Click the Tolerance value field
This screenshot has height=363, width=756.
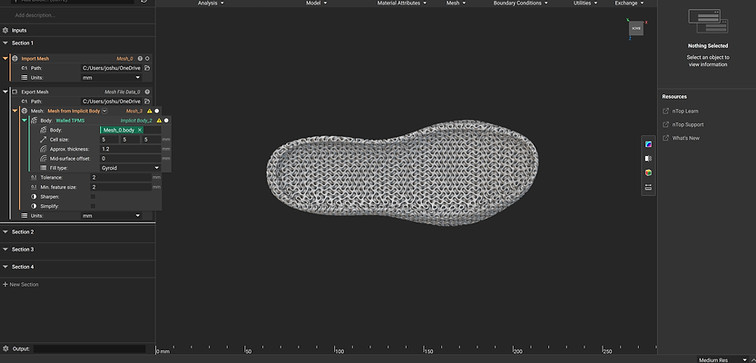click(x=121, y=177)
